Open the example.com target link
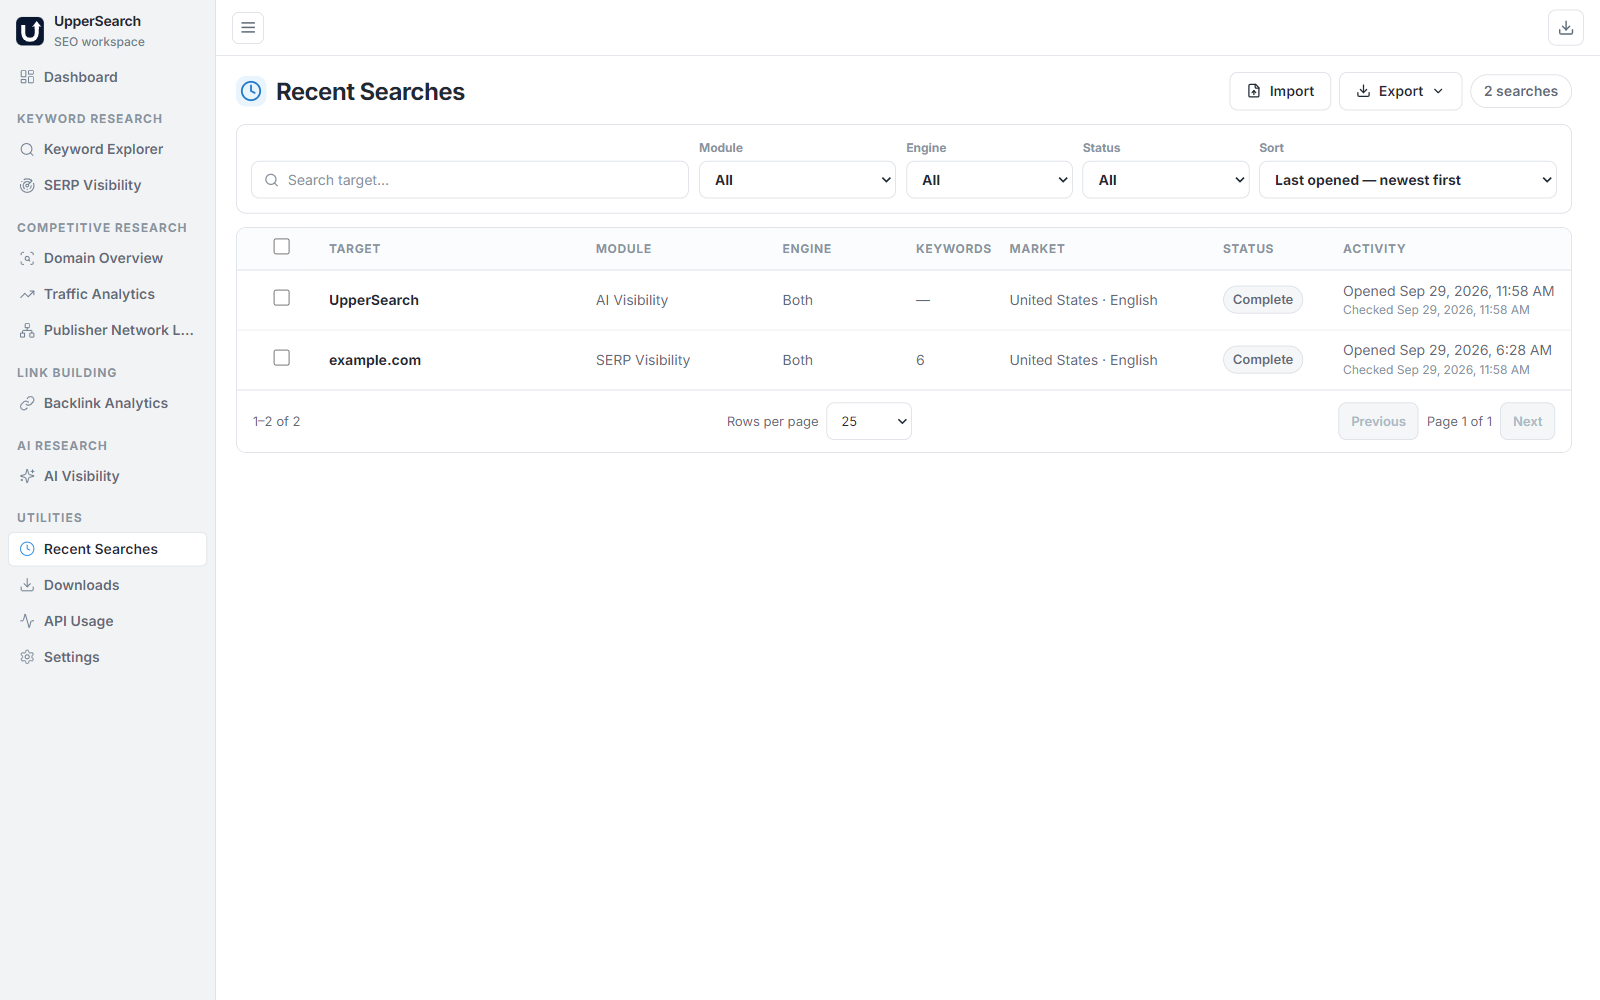The height and width of the screenshot is (1000, 1600). 375,360
